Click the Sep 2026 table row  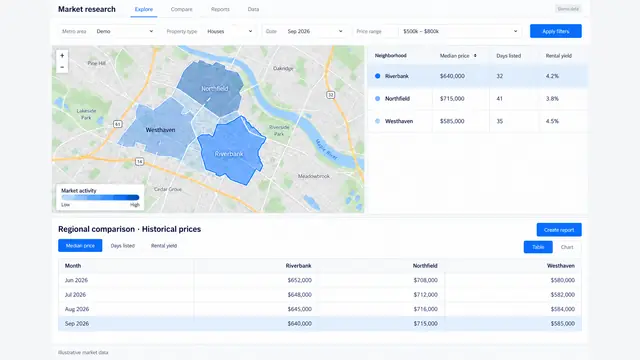[320, 324]
